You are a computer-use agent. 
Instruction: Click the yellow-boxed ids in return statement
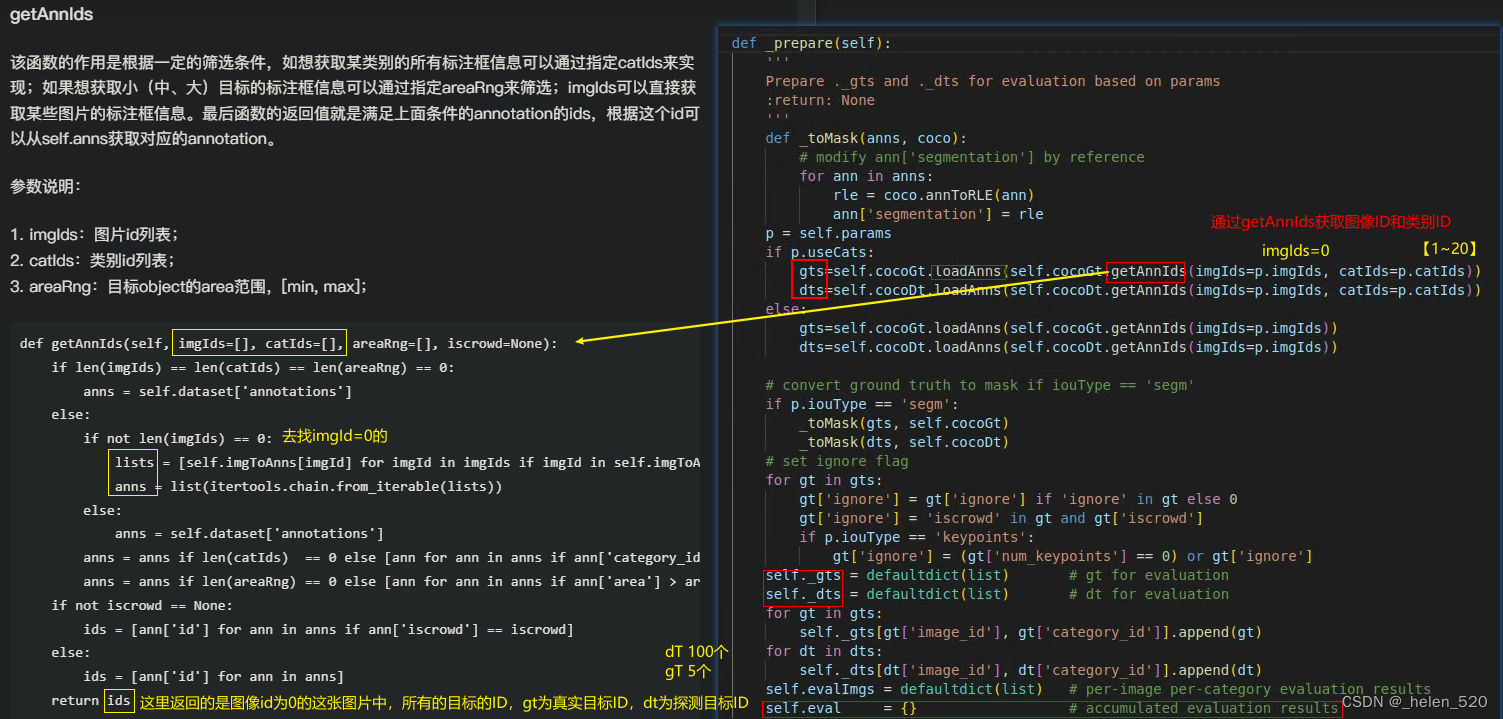pos(118,701)
